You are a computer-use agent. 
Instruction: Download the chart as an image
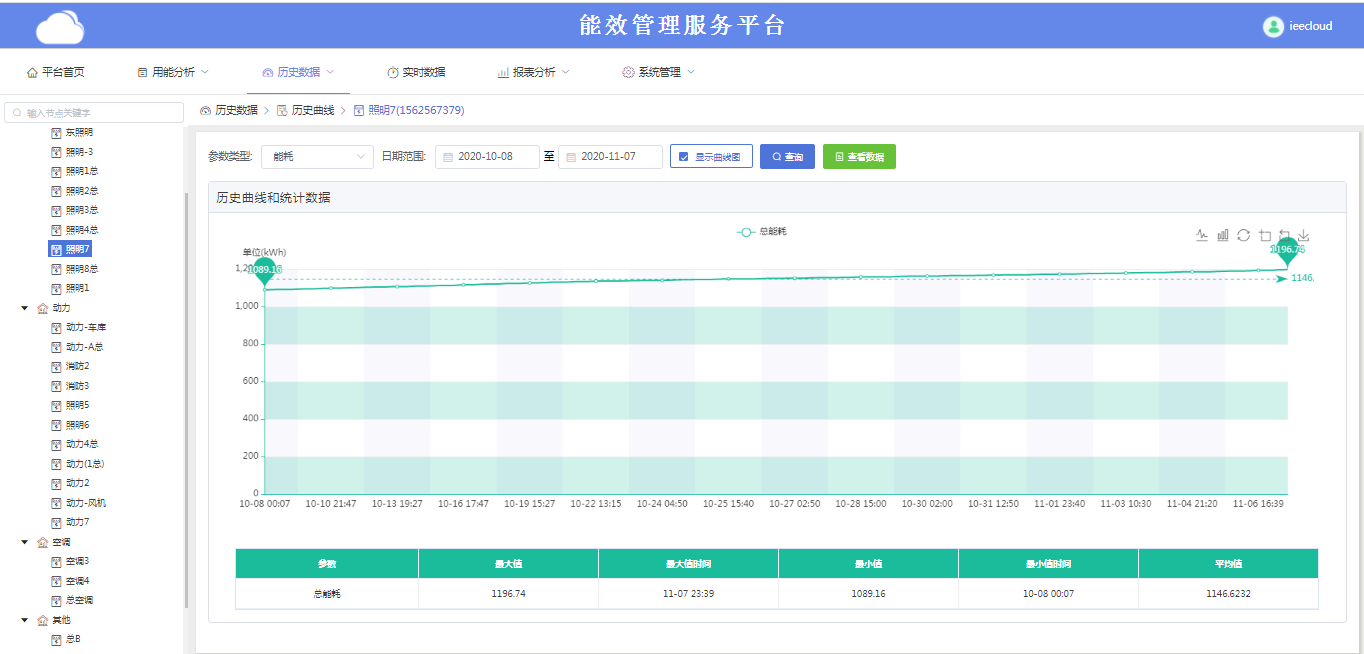pyautogui.click(x=1304, y=235)
